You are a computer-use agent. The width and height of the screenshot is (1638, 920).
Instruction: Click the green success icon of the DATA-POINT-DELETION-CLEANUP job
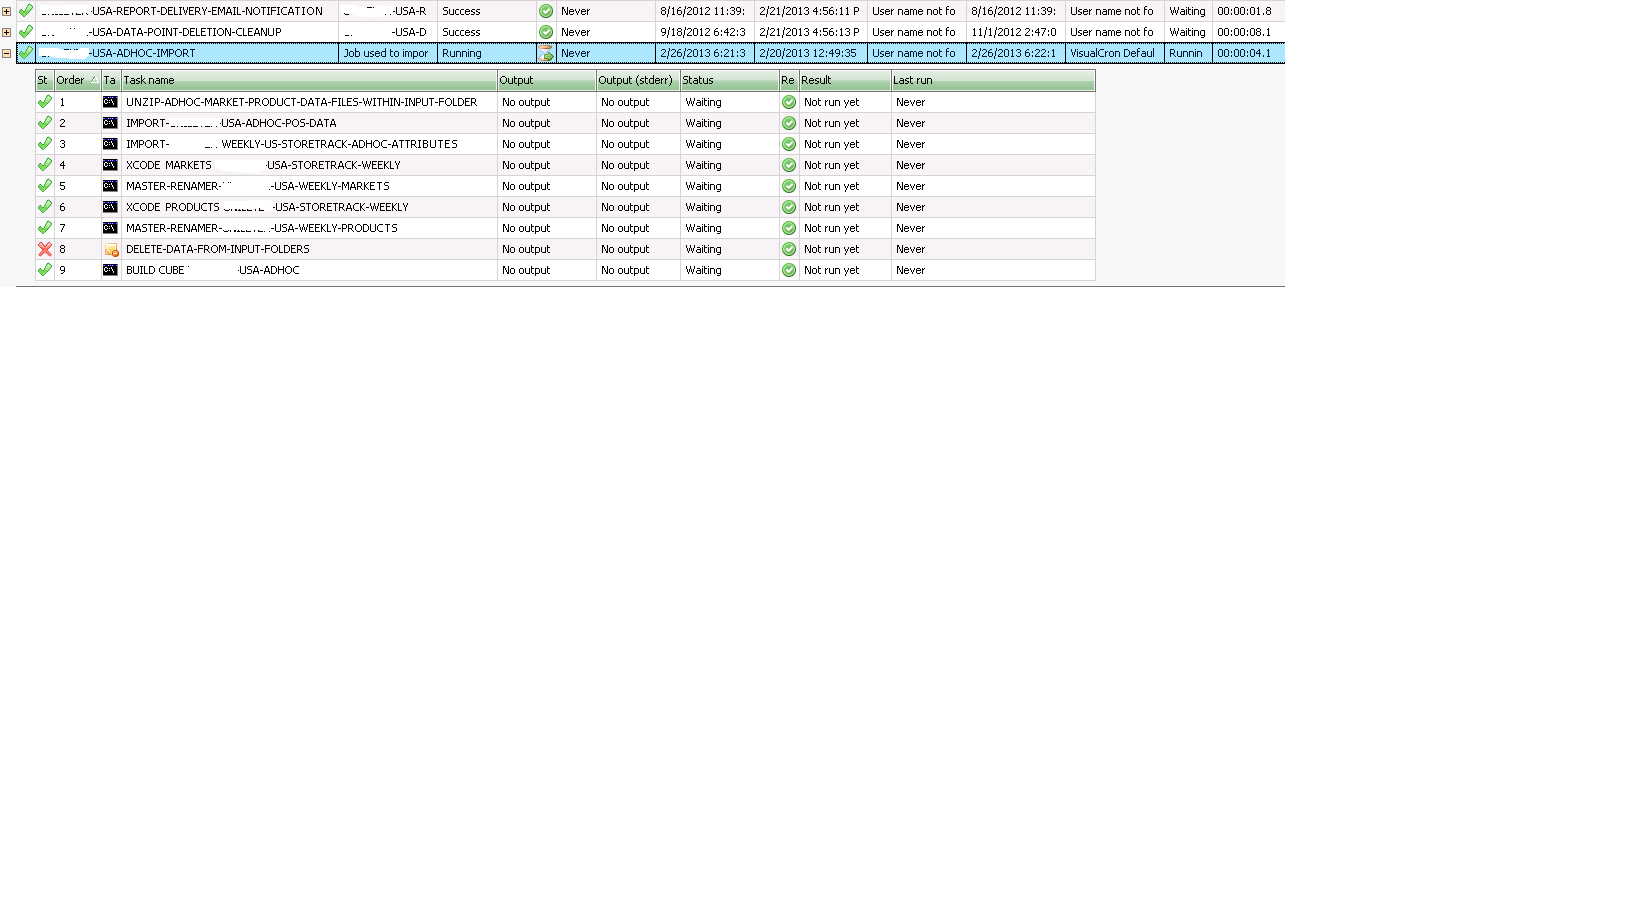(x=546, y=32)
